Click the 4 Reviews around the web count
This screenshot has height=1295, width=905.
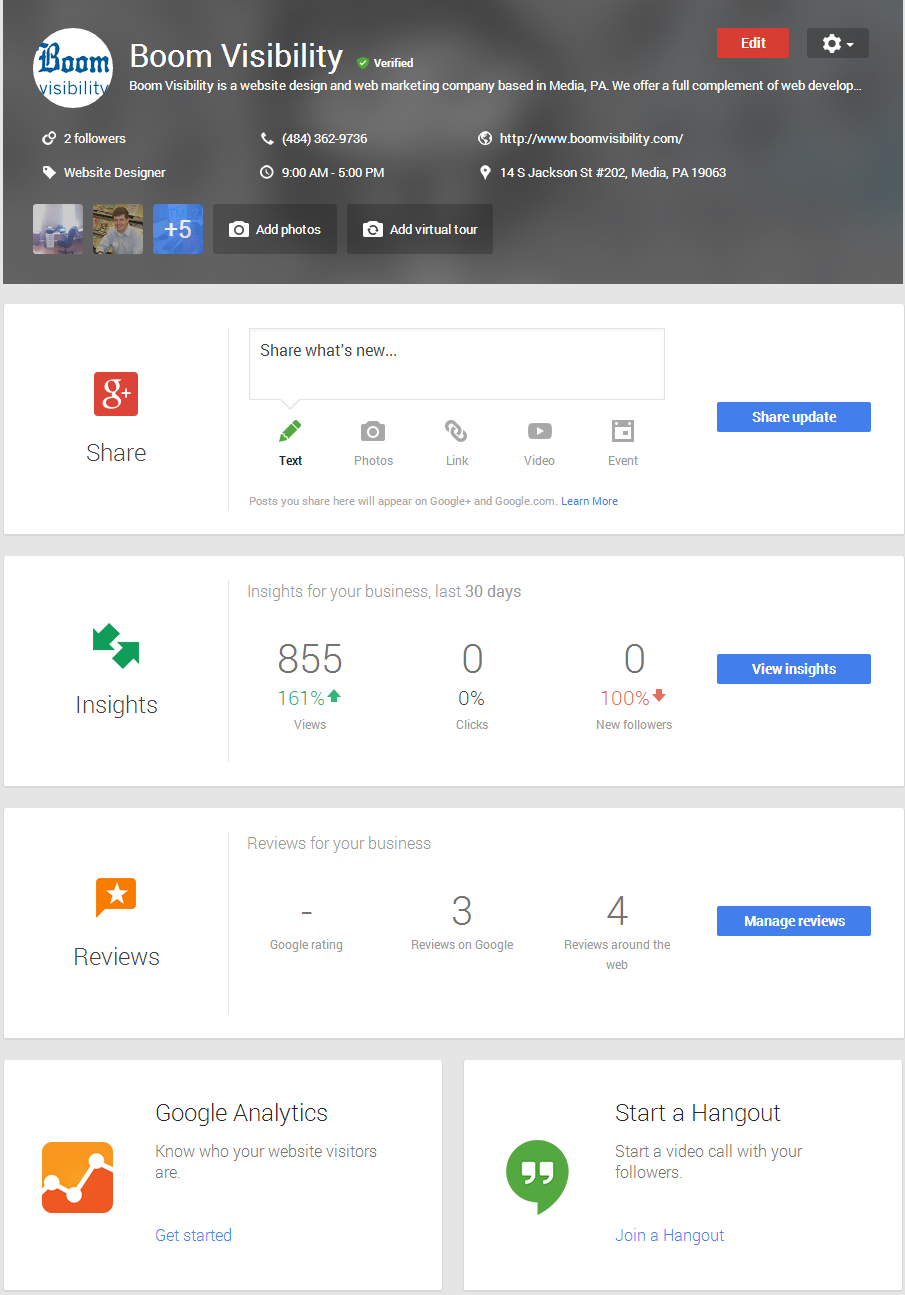[617, 911]
